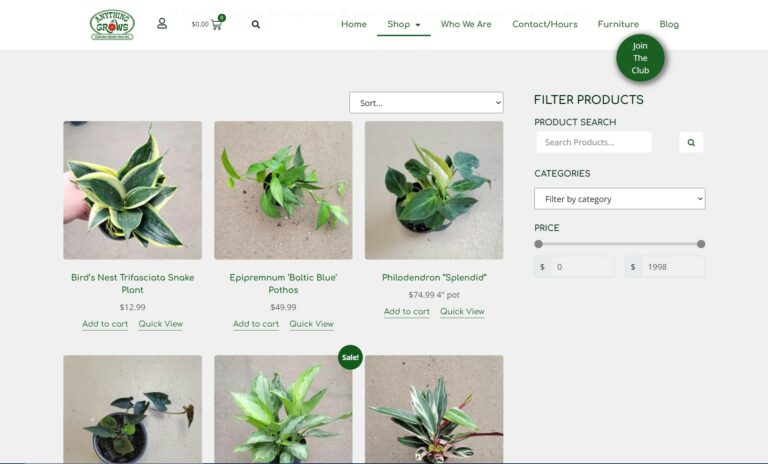Open Bird's Nest Trifasciata Snake Plant title
This screenshot has height=464, width=768.
pyautogui.click(x=132, y=284)
